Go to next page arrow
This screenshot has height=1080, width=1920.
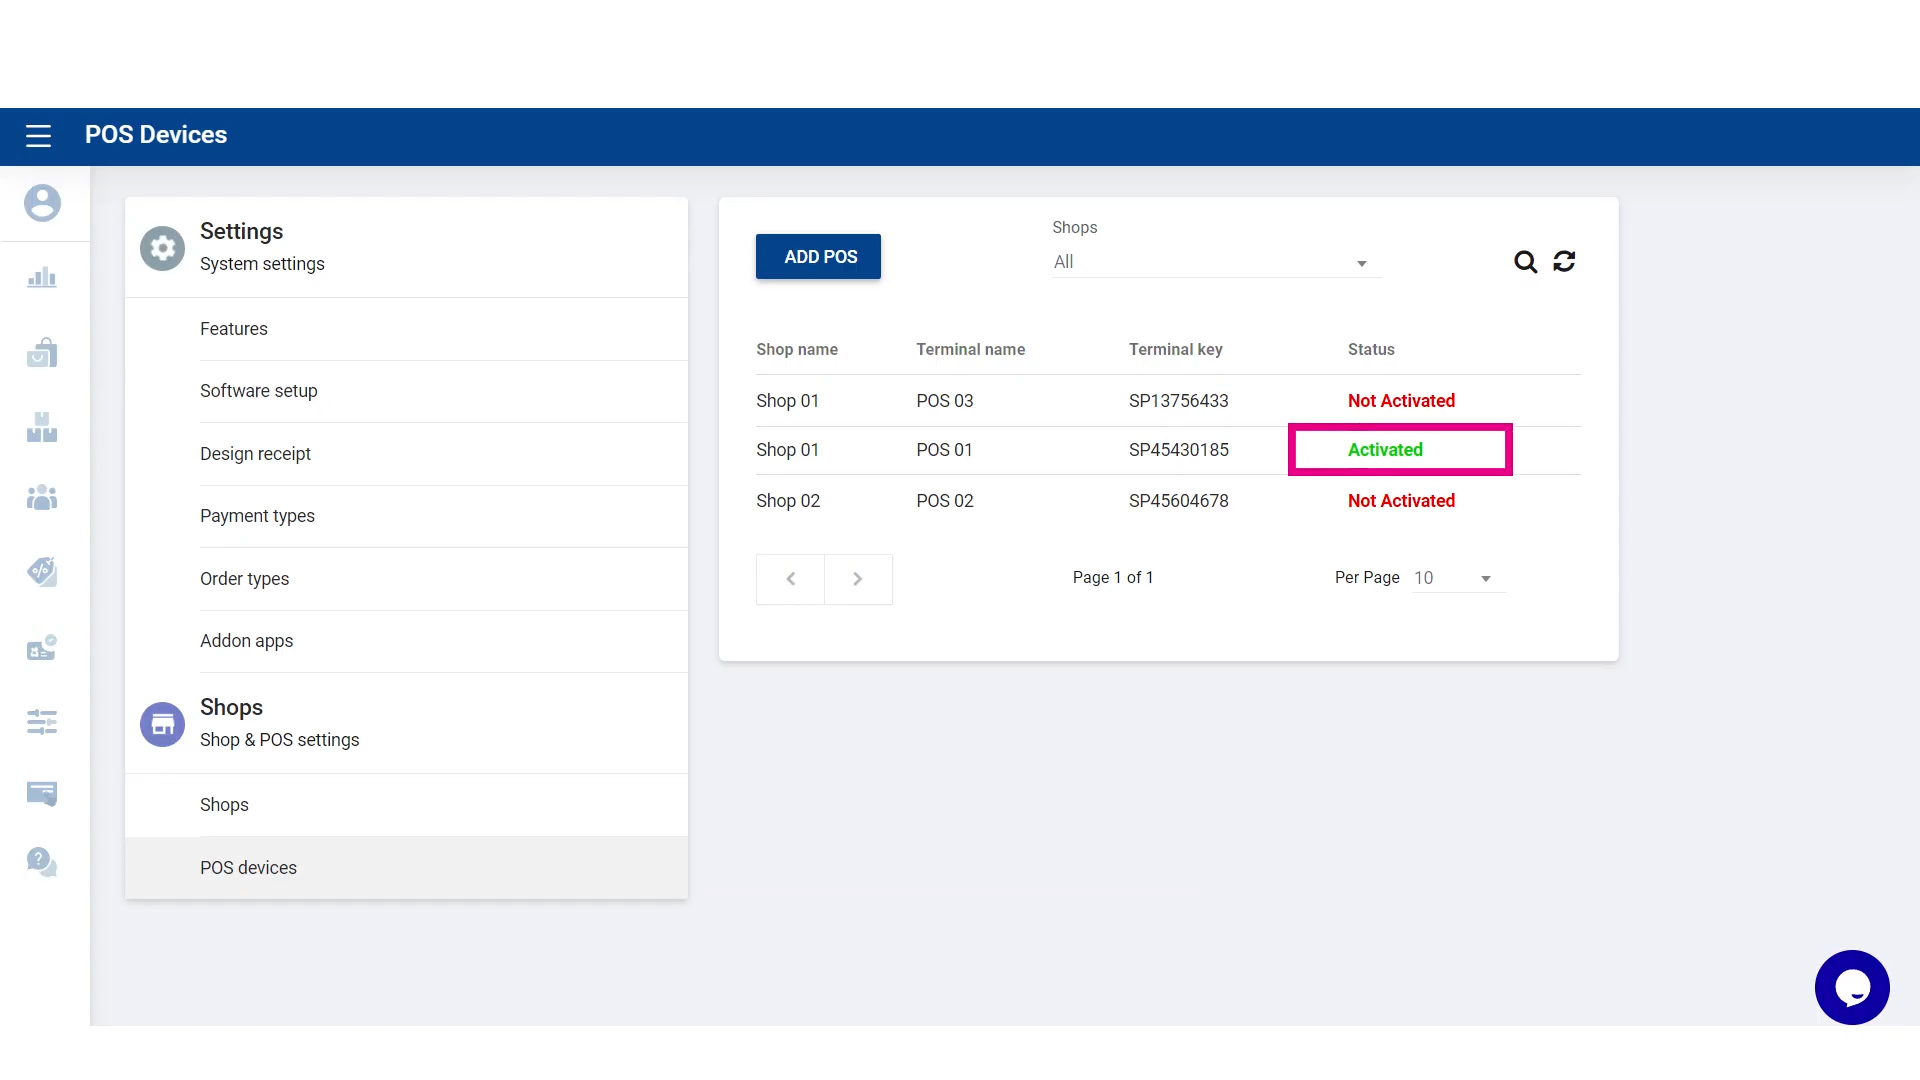coord(858,579)
